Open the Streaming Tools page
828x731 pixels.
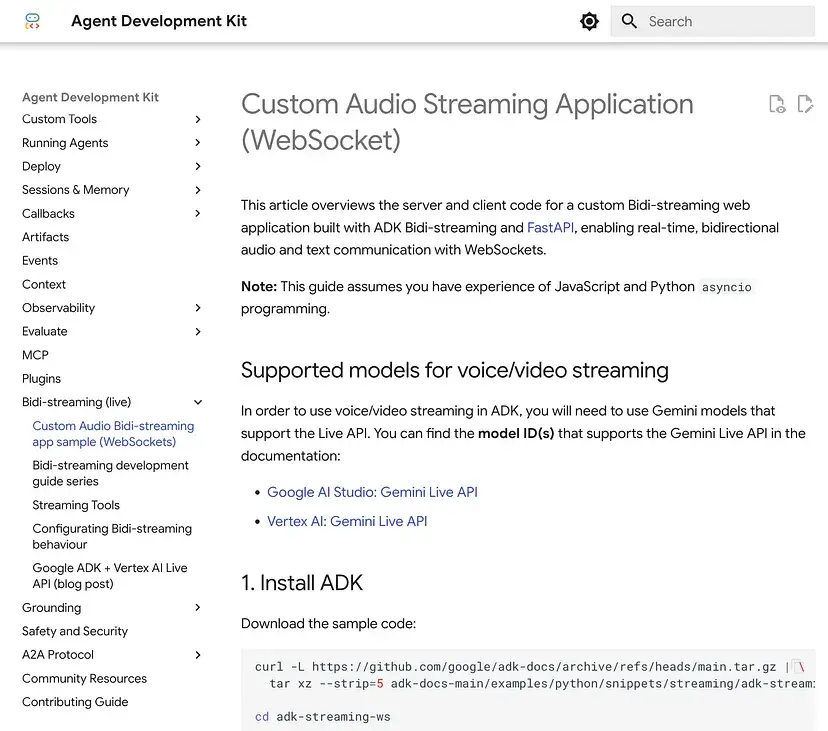(76, 505)
